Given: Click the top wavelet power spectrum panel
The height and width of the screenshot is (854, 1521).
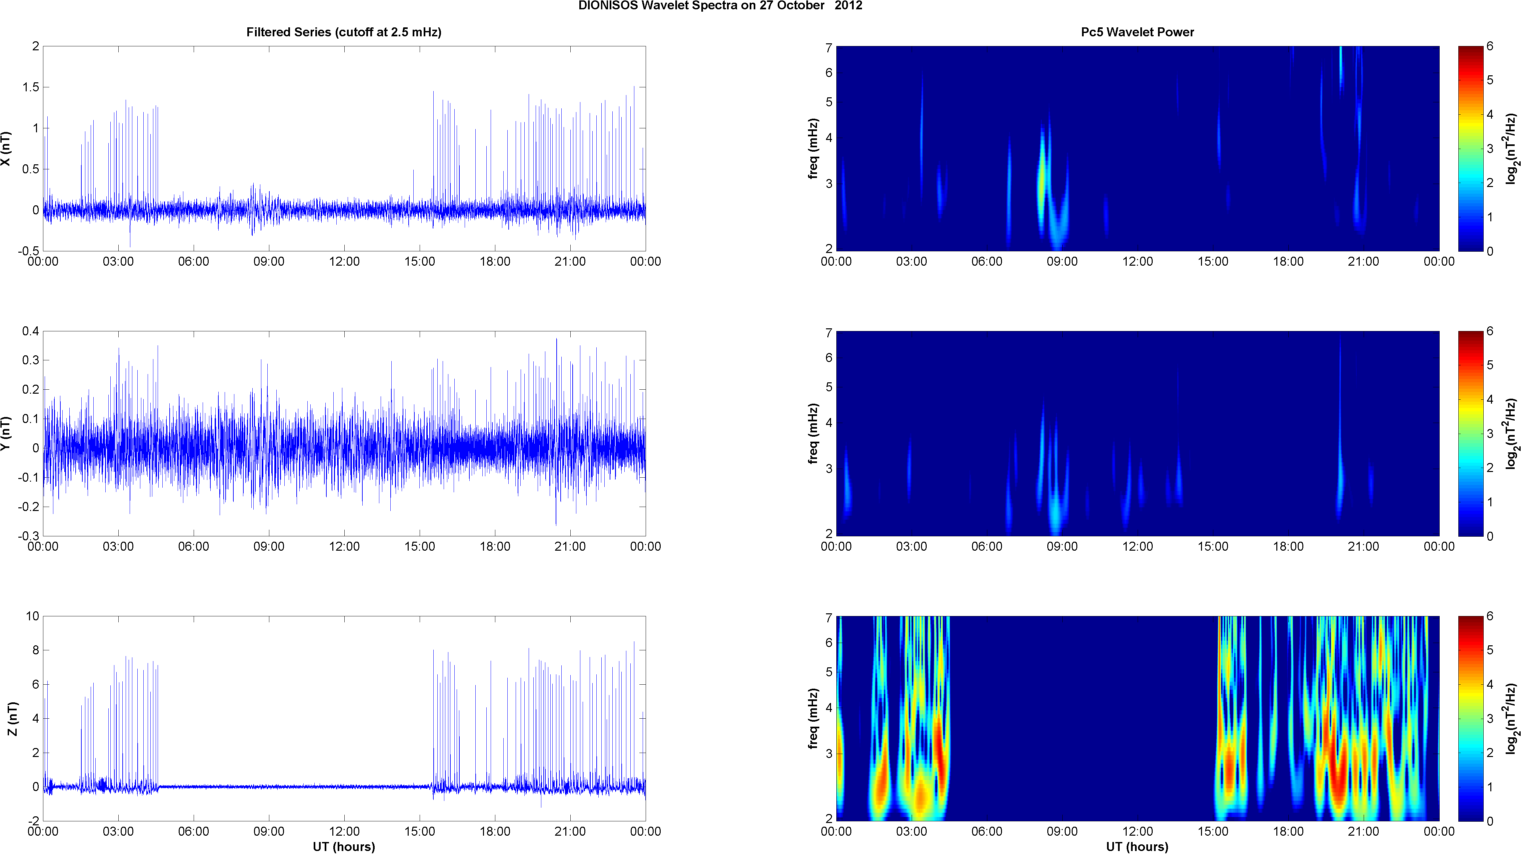Looking at the screenshot, I should tap(1137, 148).
